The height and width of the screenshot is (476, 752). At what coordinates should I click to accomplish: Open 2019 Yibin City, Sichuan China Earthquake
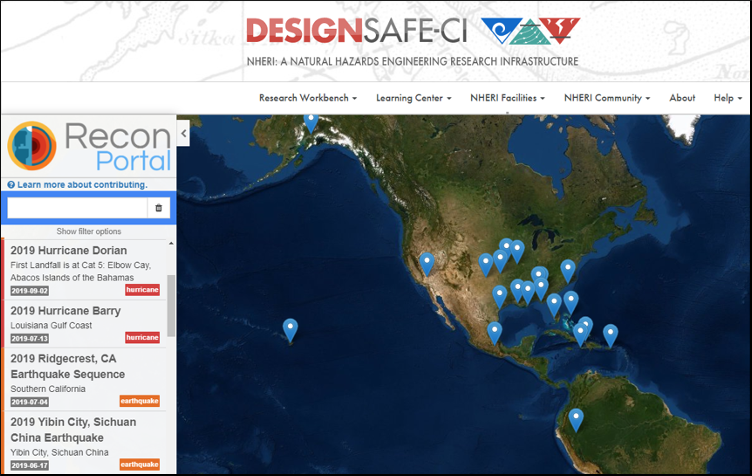click(85, 443)
